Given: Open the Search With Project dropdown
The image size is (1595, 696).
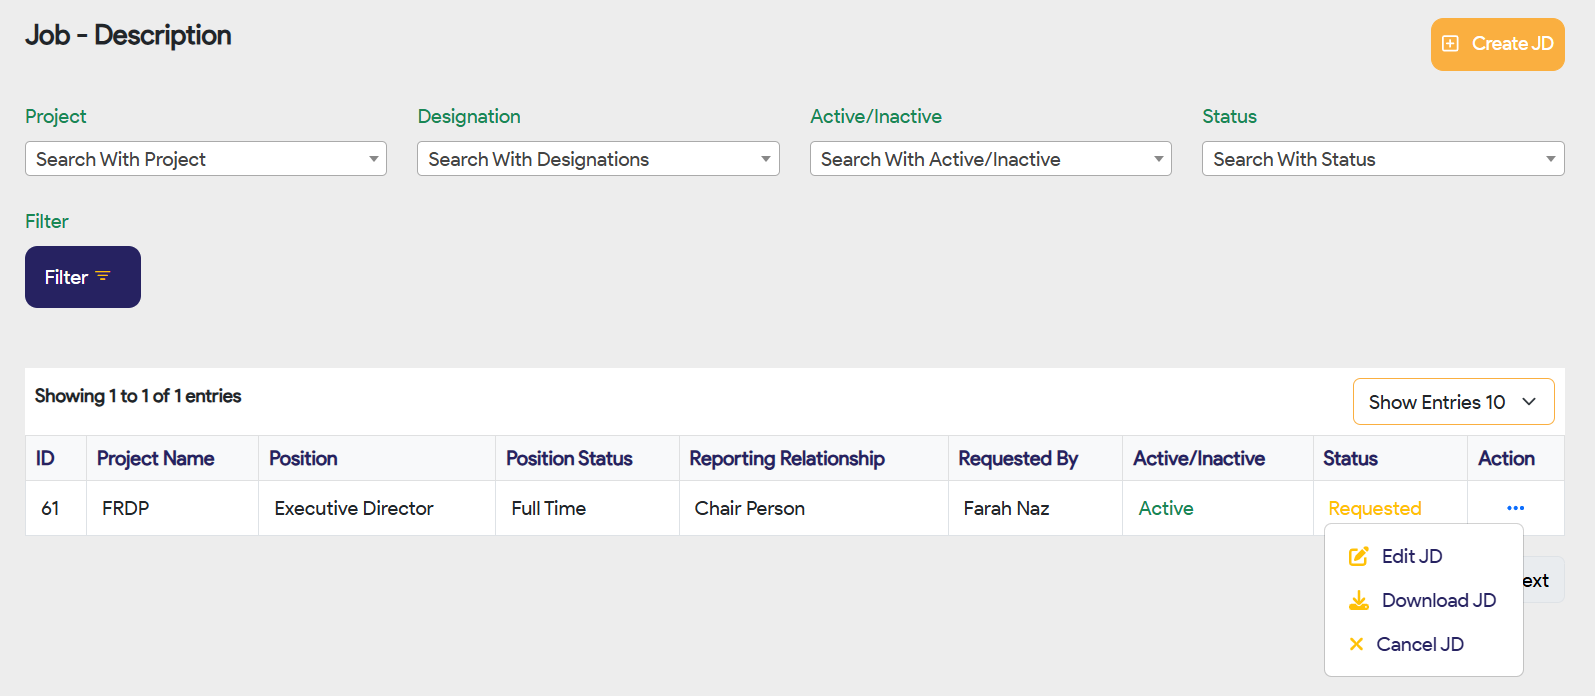Looking at the screenshot, I should point(205,159).
